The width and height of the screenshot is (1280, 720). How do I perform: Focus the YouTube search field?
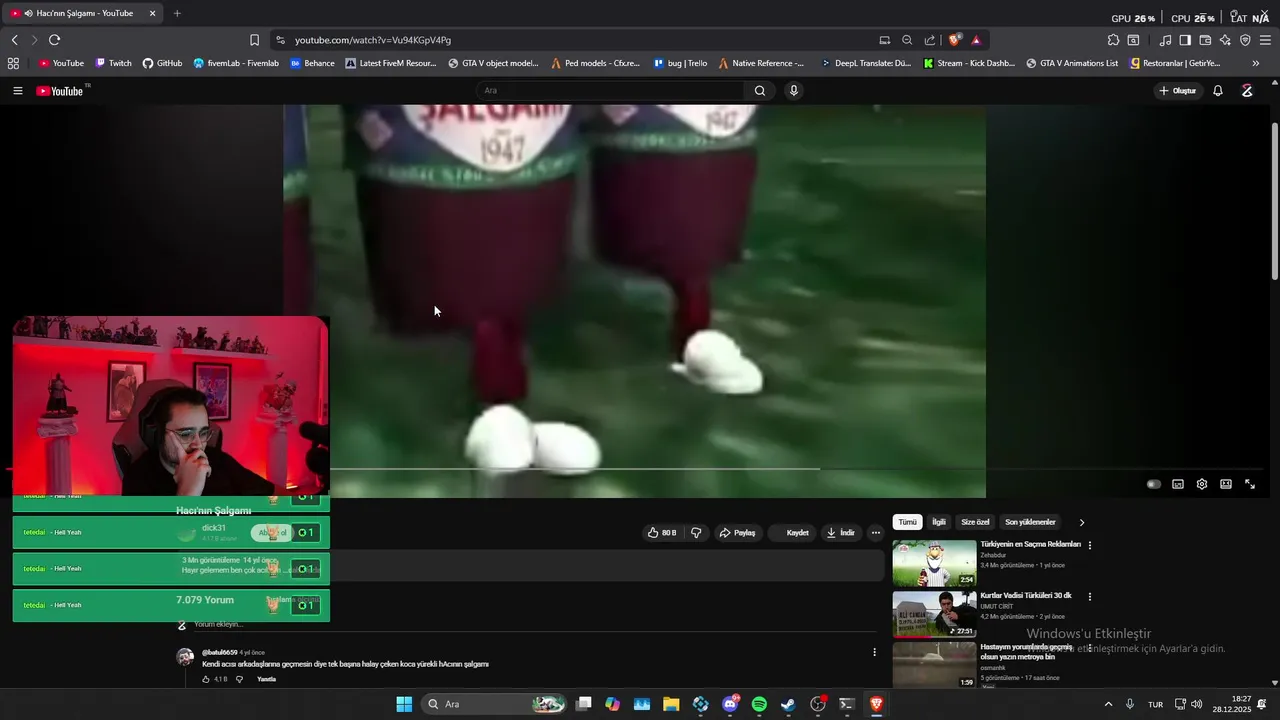[x=610, y=91]
